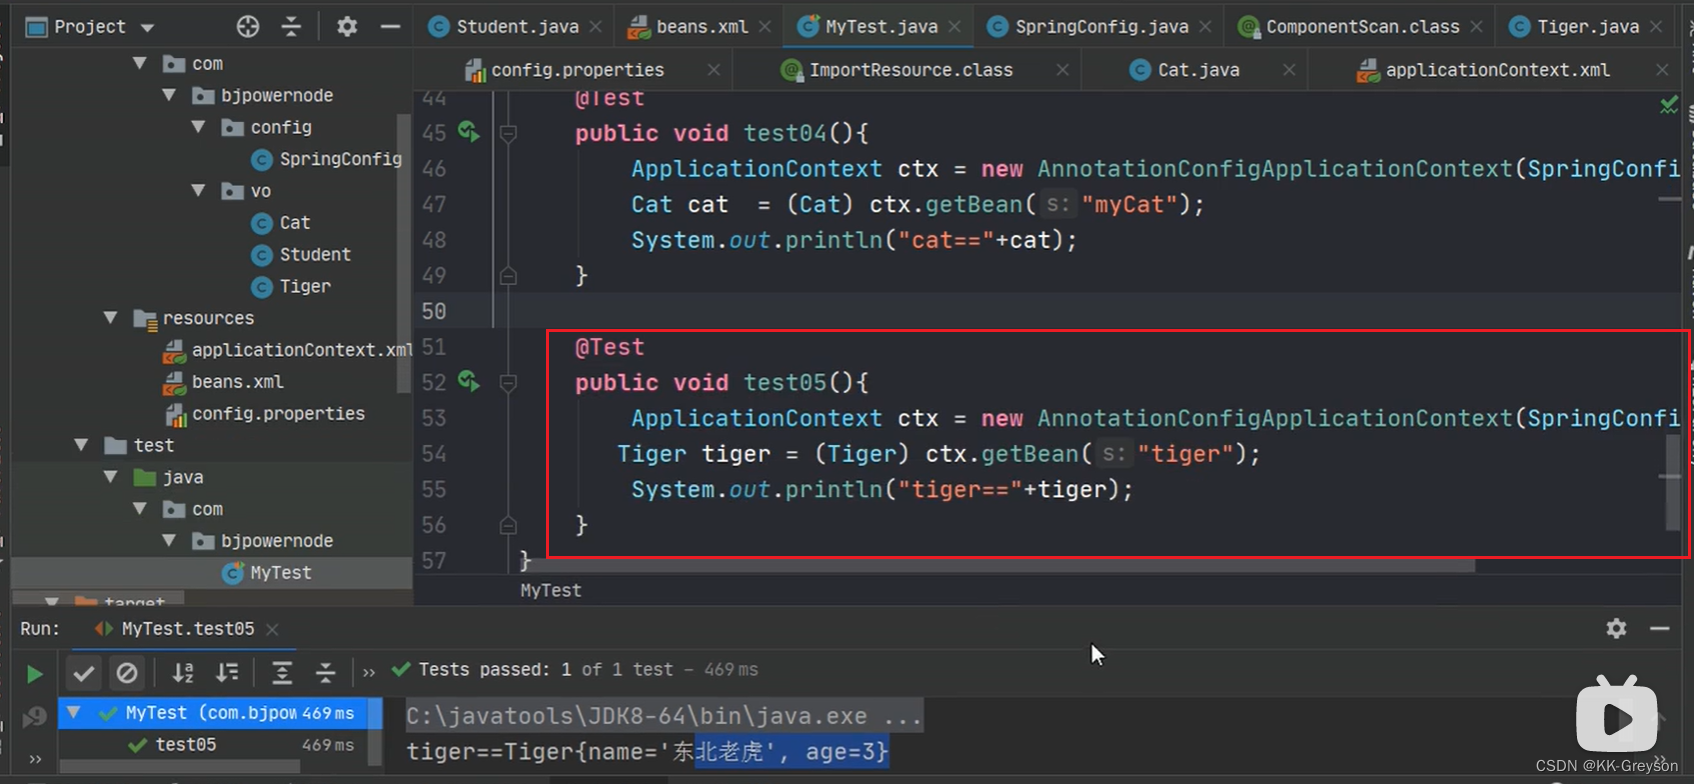This screenshot has width=1694, height=784.
Task: Click the bilibili player overlay icon
Action: 1616,714
